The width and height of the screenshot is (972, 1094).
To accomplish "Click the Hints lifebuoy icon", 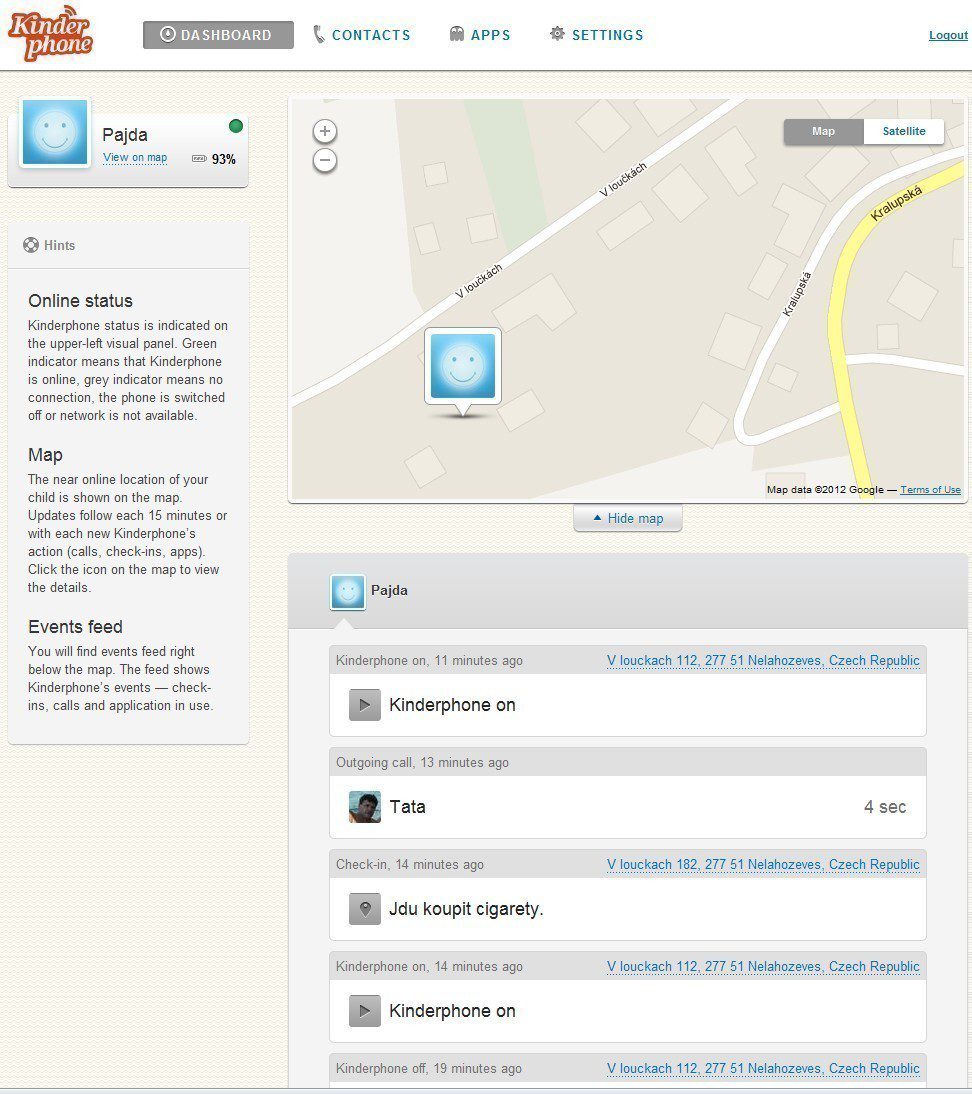I will click(31, 245).
